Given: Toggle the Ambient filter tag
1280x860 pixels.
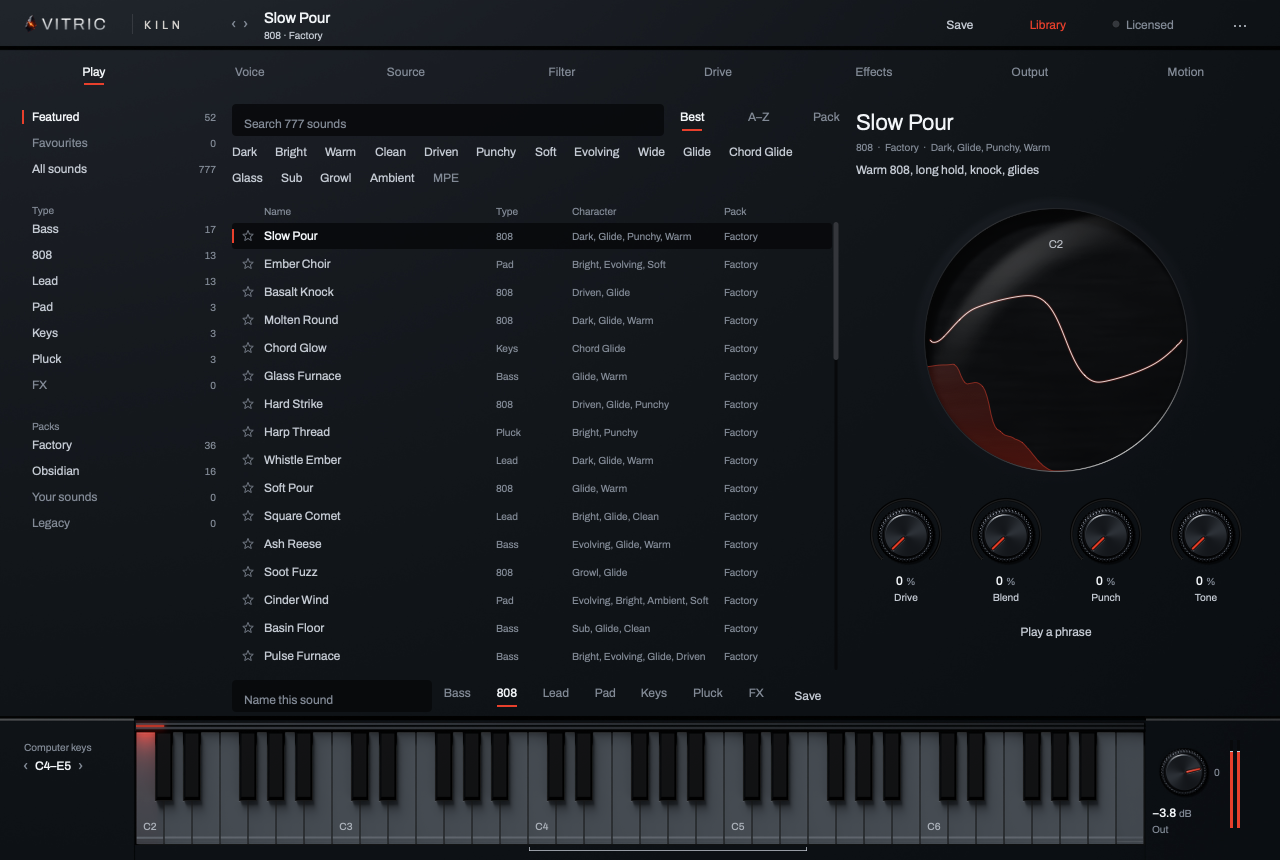Looking at the screenshot, I should coord(392,178).
